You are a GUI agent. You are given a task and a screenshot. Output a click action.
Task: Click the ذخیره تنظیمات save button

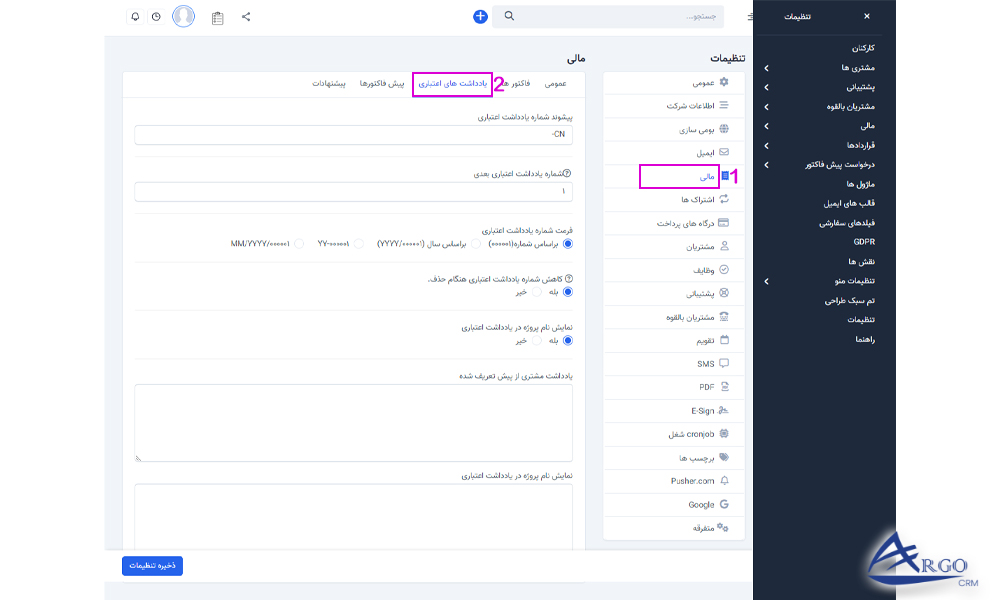(151, 565)
